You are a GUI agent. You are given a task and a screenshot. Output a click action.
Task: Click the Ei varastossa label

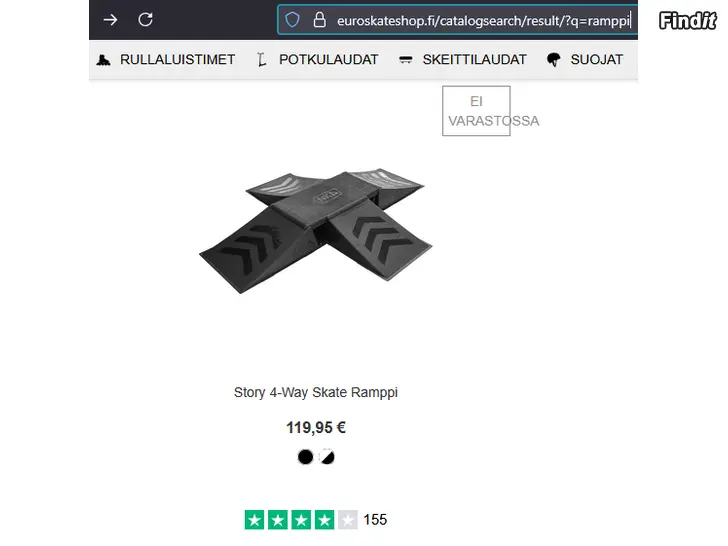[x=476, y=111]
